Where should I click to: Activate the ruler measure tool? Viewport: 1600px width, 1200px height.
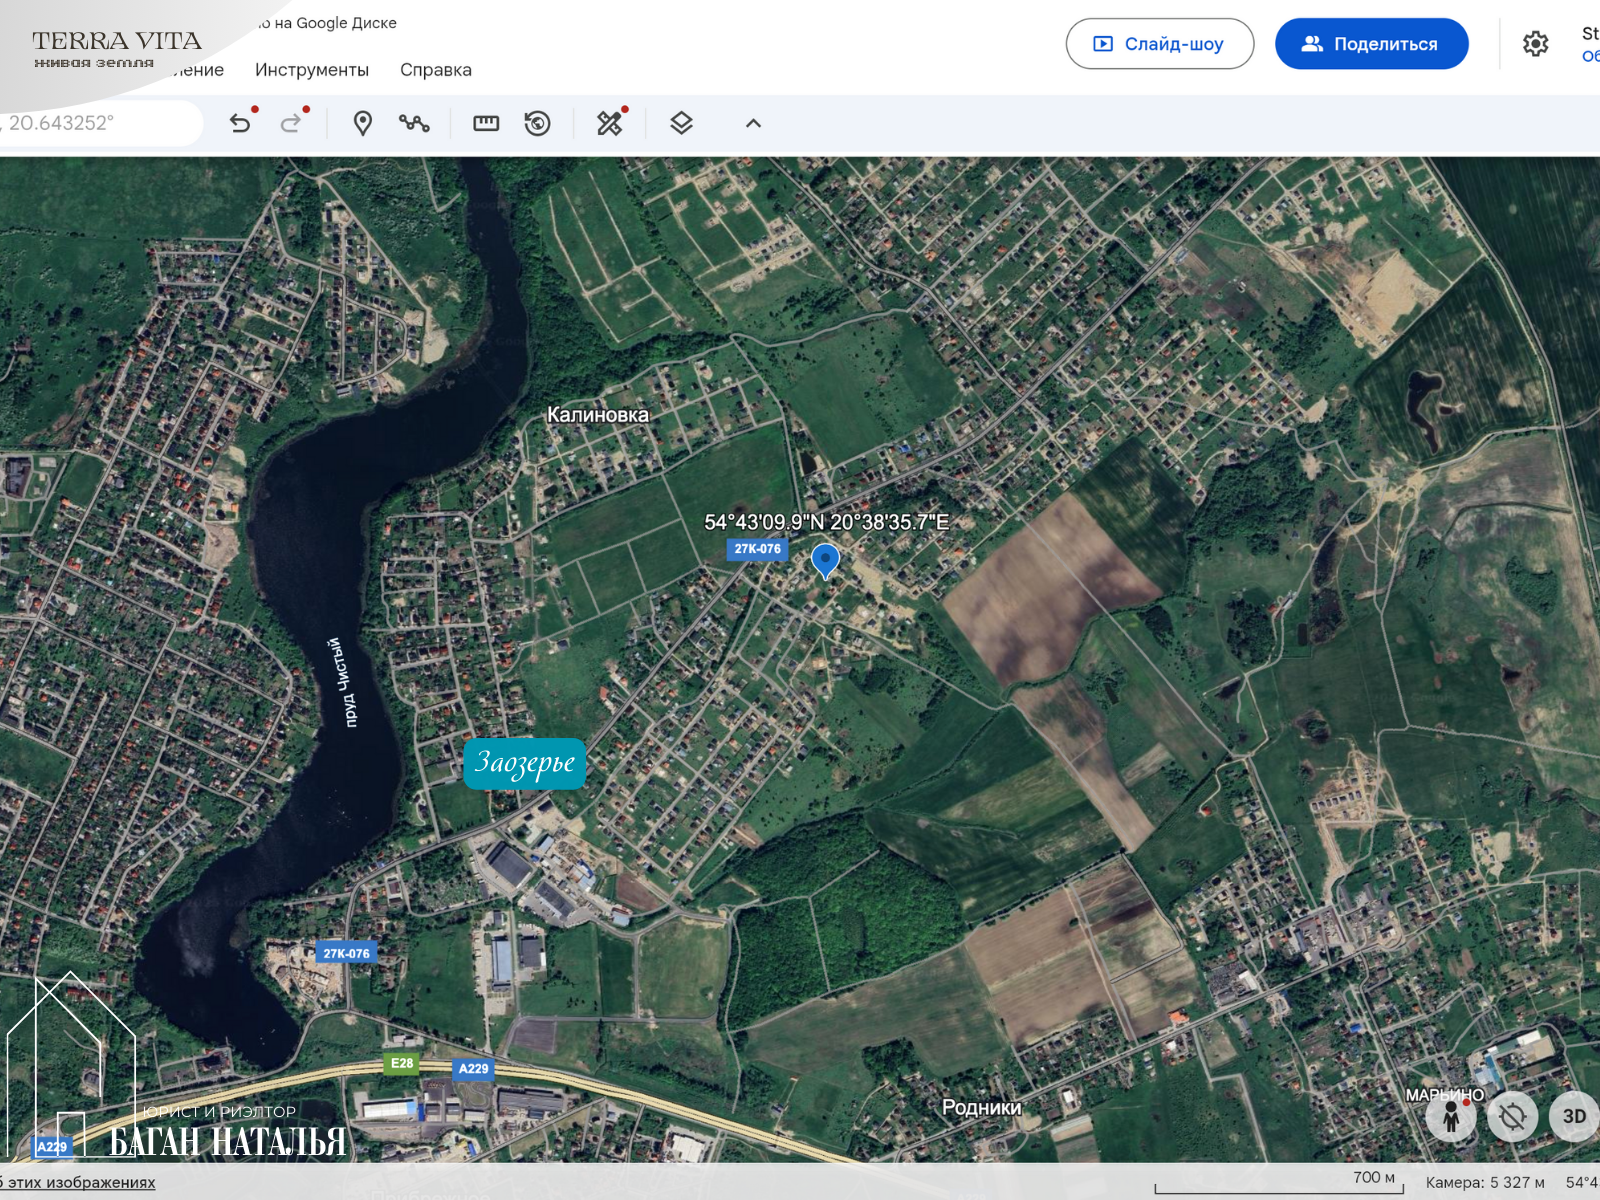coord(486,123)
